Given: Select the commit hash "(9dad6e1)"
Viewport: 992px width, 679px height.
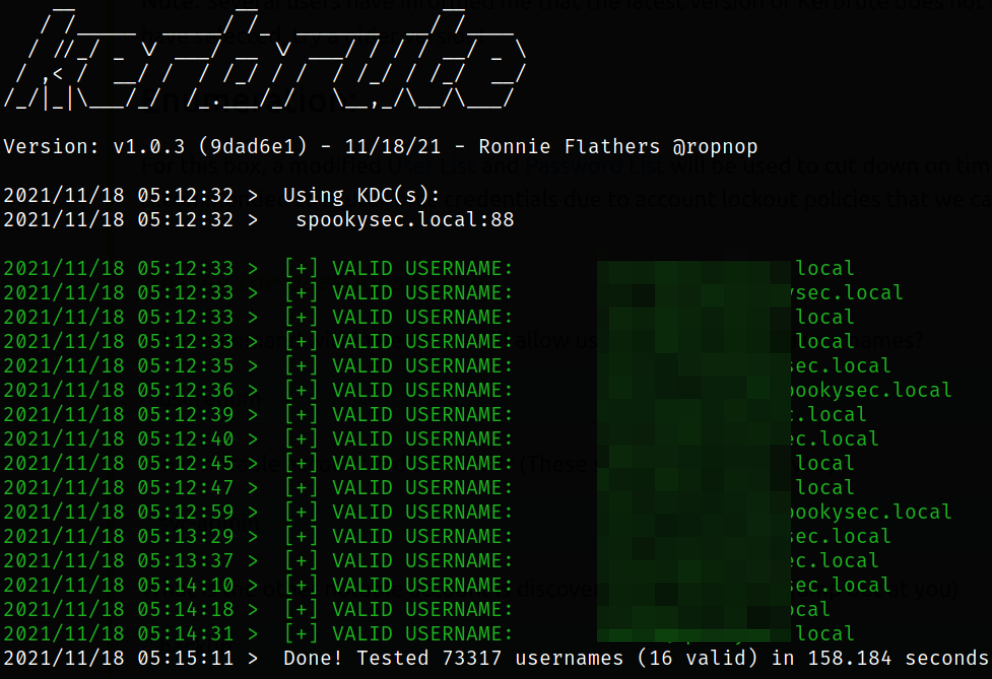Looking at the screenshot, I should (x=252, y=147).
